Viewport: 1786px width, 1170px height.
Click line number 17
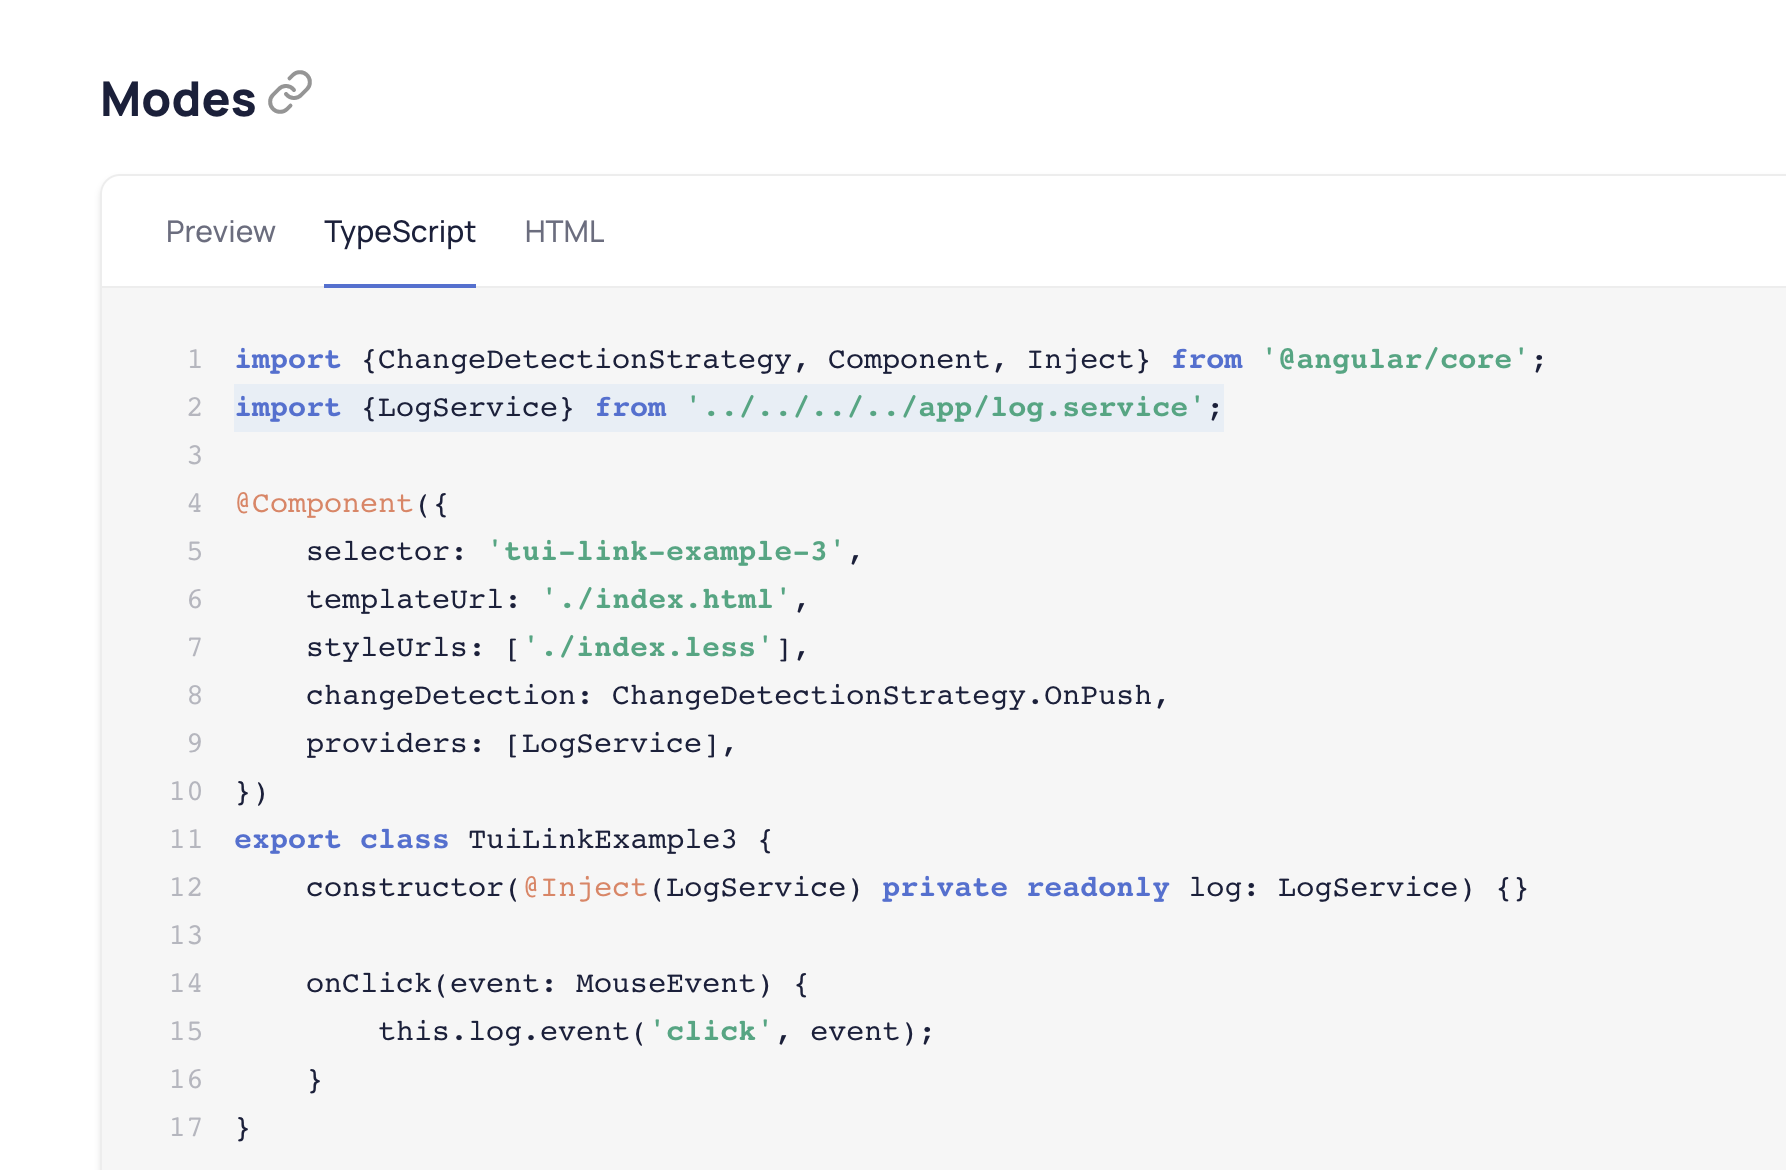tap(184, 1127)
